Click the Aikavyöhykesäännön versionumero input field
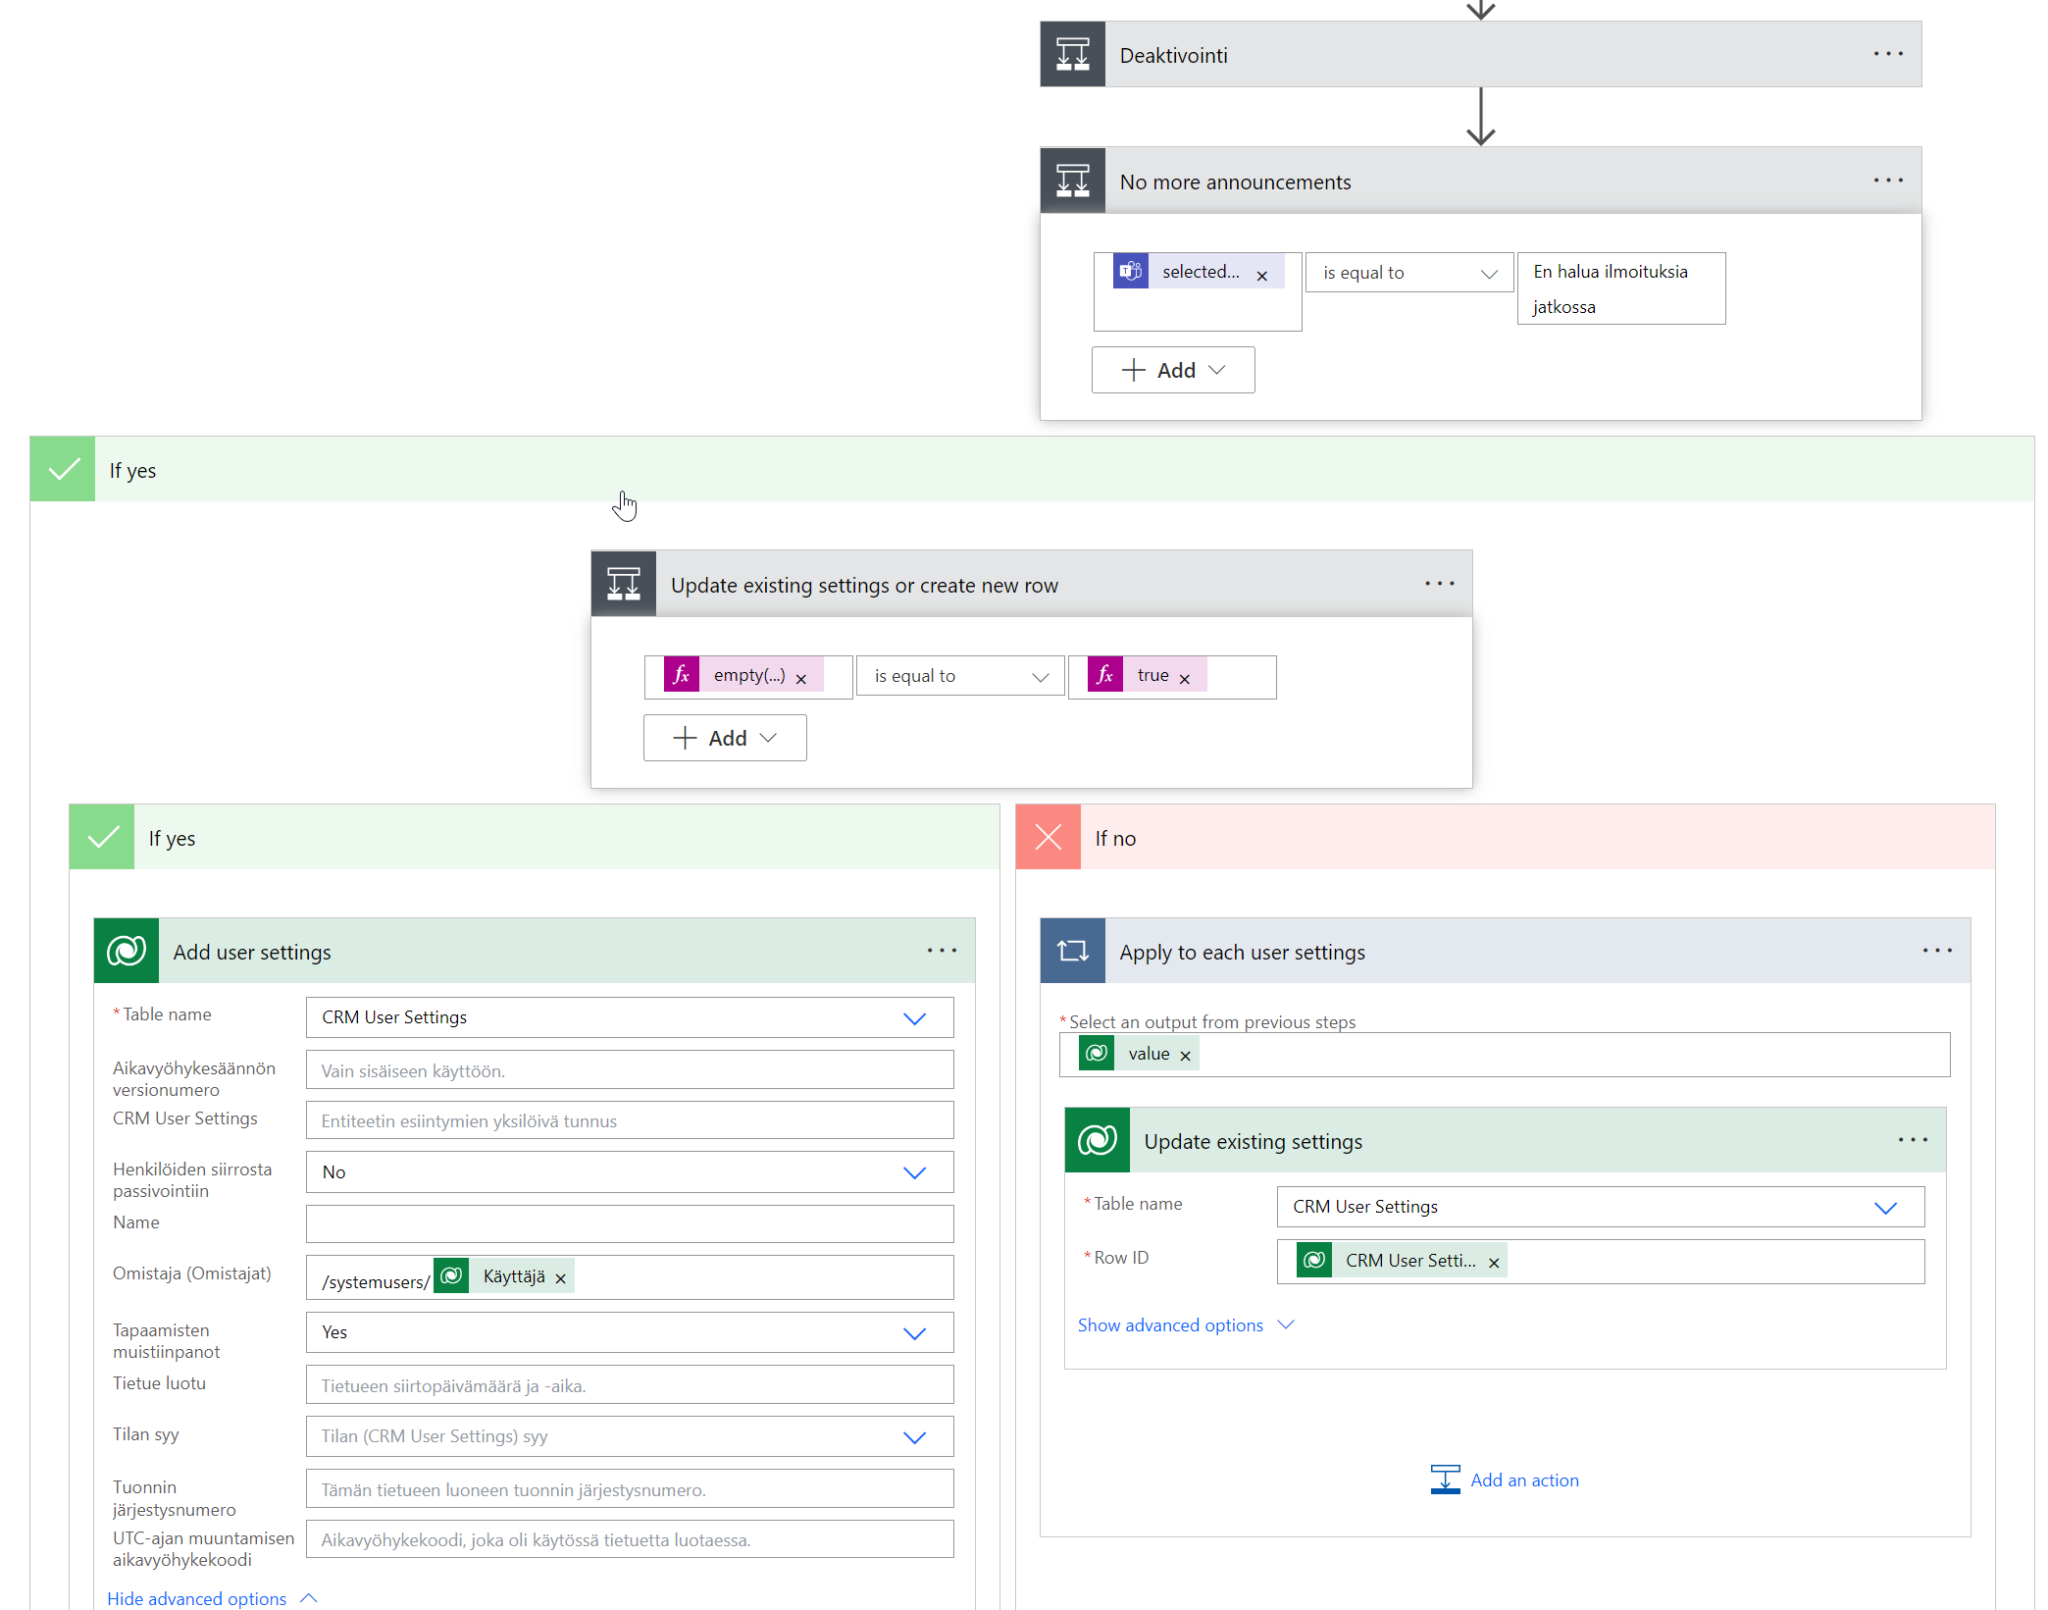 pos(629,1070)
